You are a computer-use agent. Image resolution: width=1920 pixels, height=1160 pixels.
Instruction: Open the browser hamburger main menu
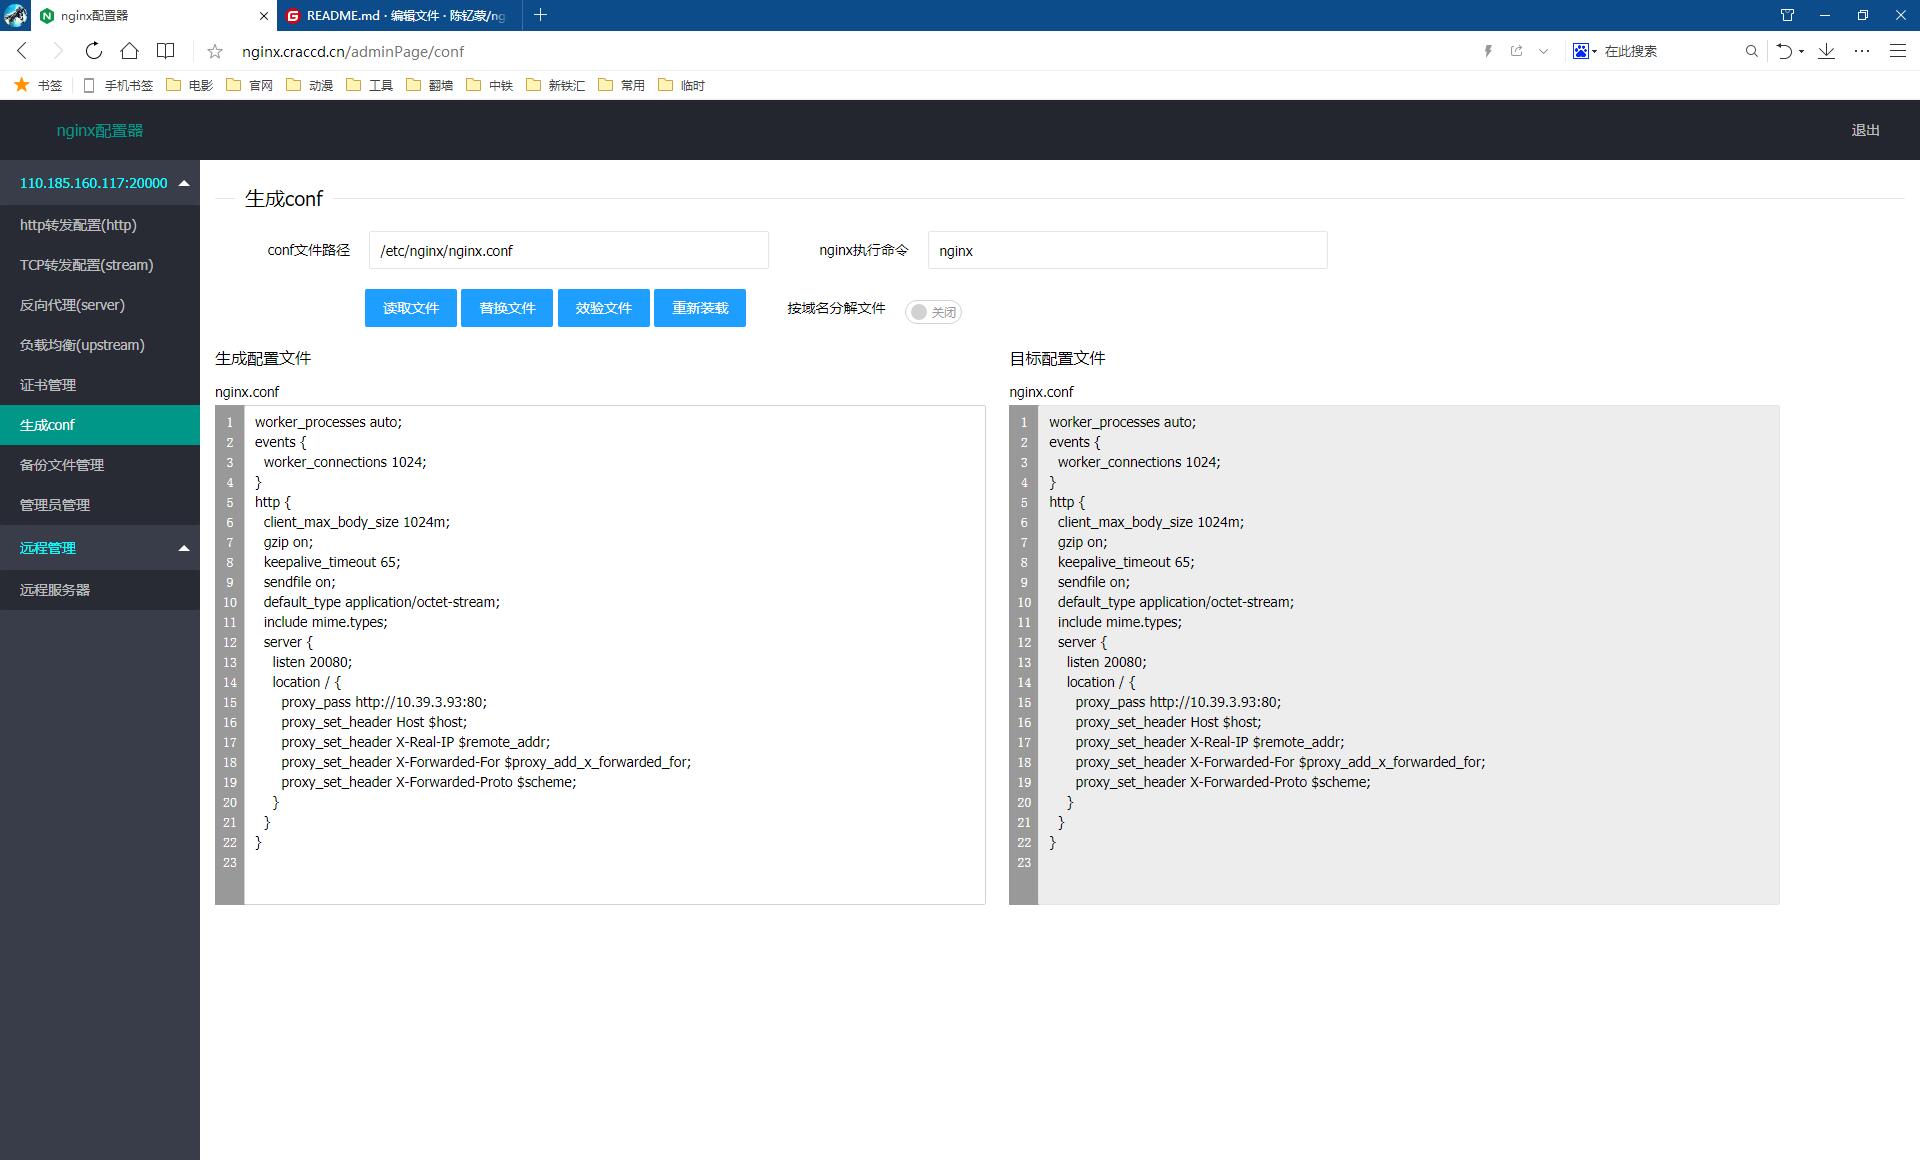coord(1897,51)
